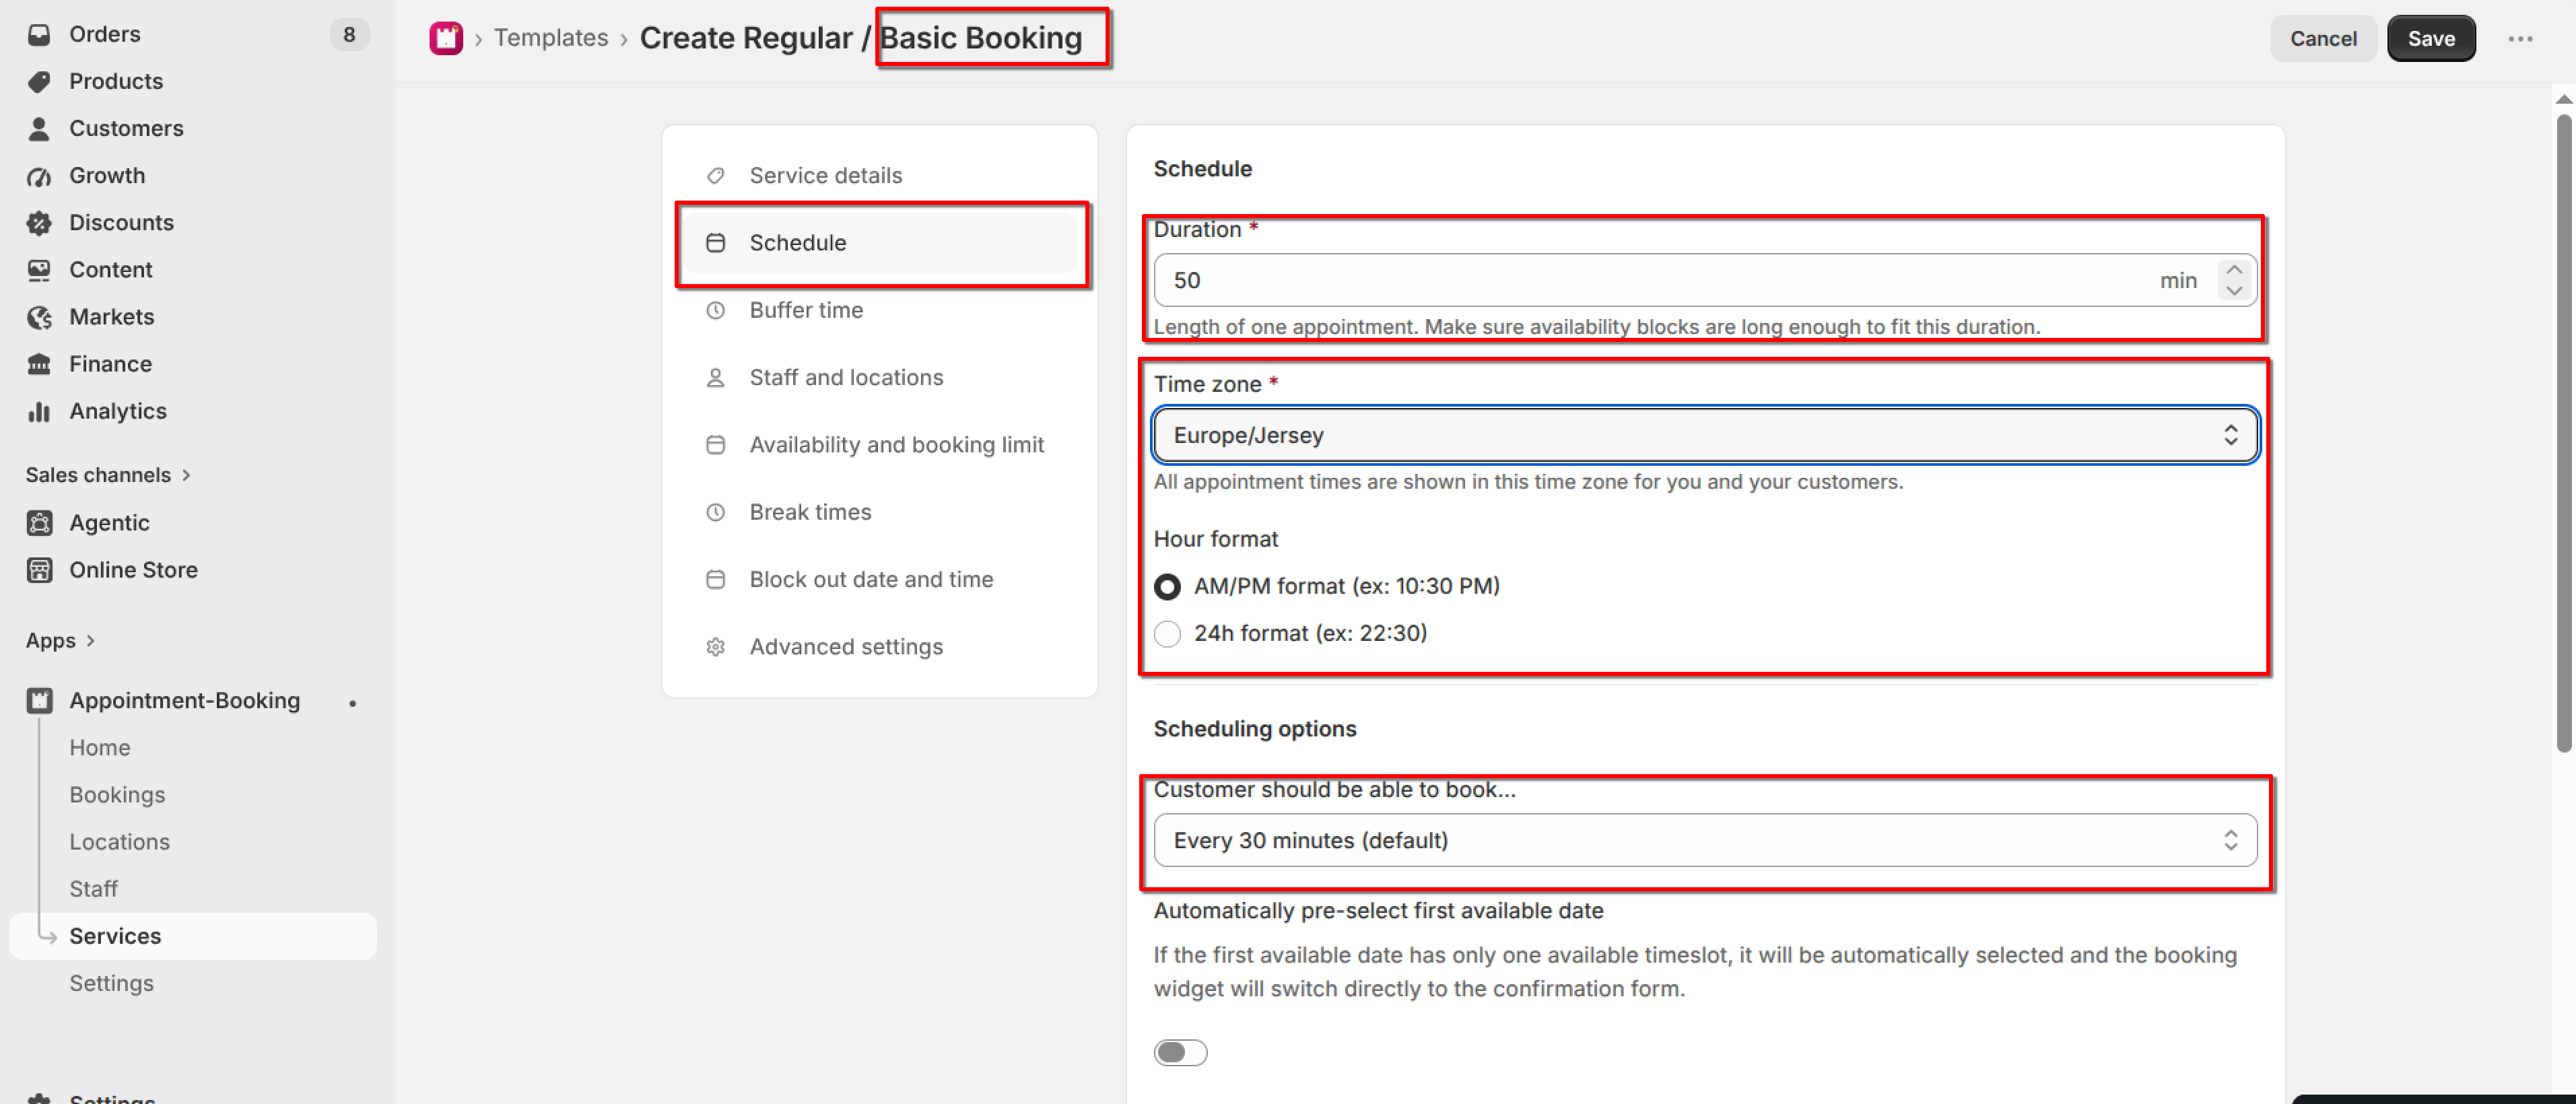Click the Cancel button
The height and width of the screenshot is (1104, 2576).
[x=2322, y=38]
